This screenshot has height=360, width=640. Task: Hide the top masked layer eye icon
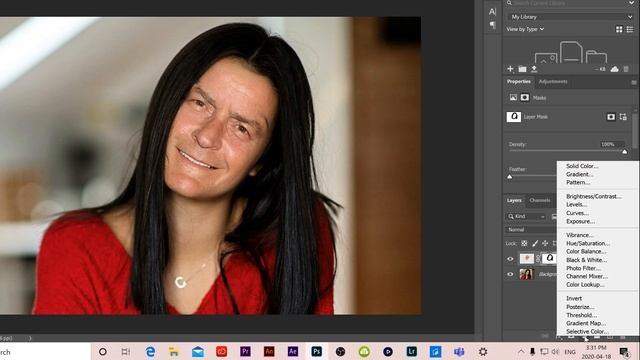click(x=510, y=259)
